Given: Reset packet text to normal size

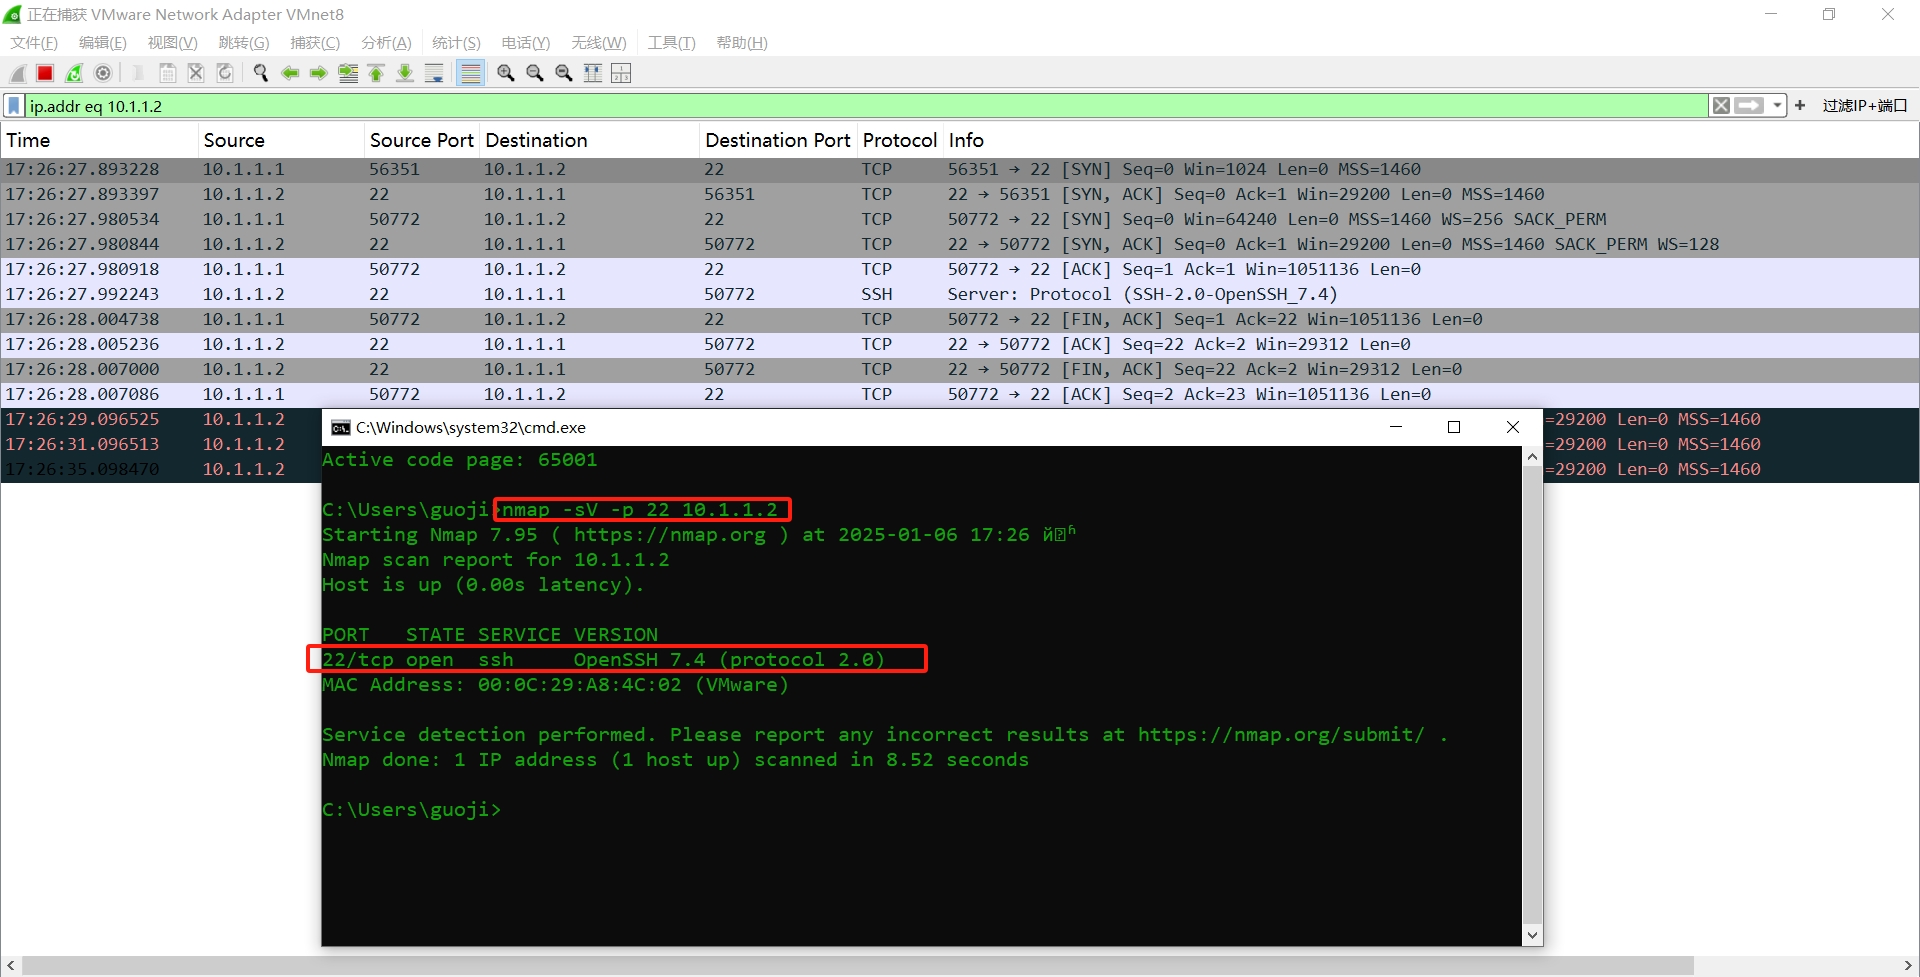Looking at the screenshot, I should [564, 73].
